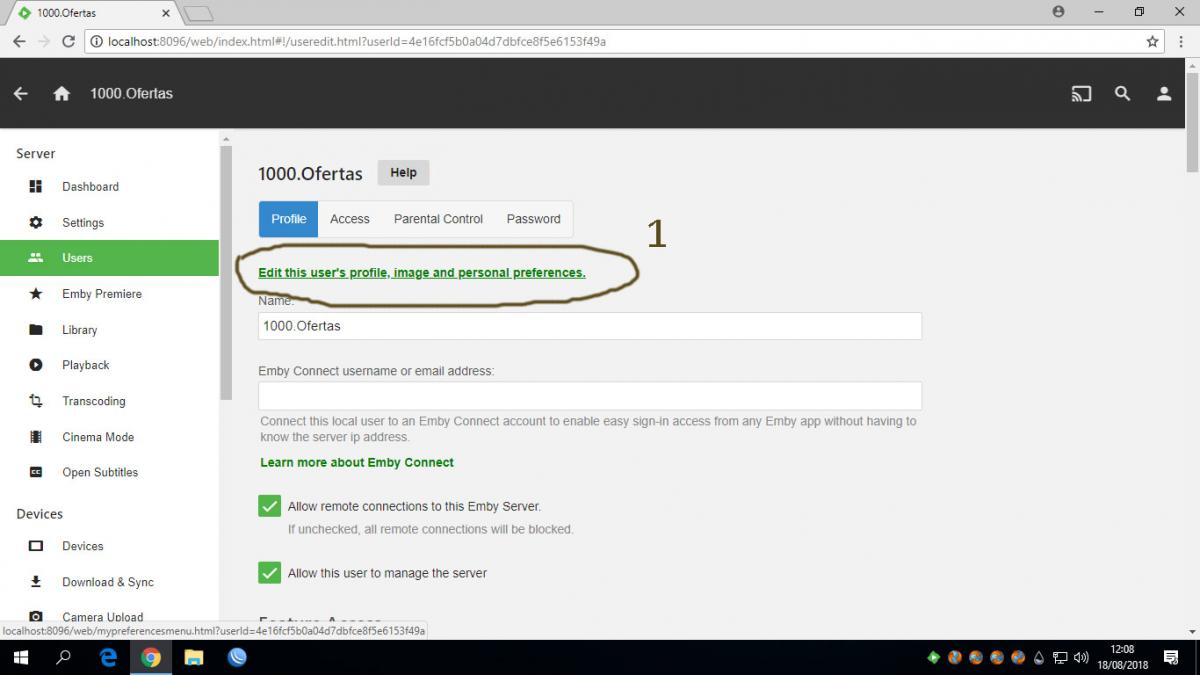Click the Settings gear icon in sidebar
This screenshot has width=1200, height=675.
[x=36, y=222]
